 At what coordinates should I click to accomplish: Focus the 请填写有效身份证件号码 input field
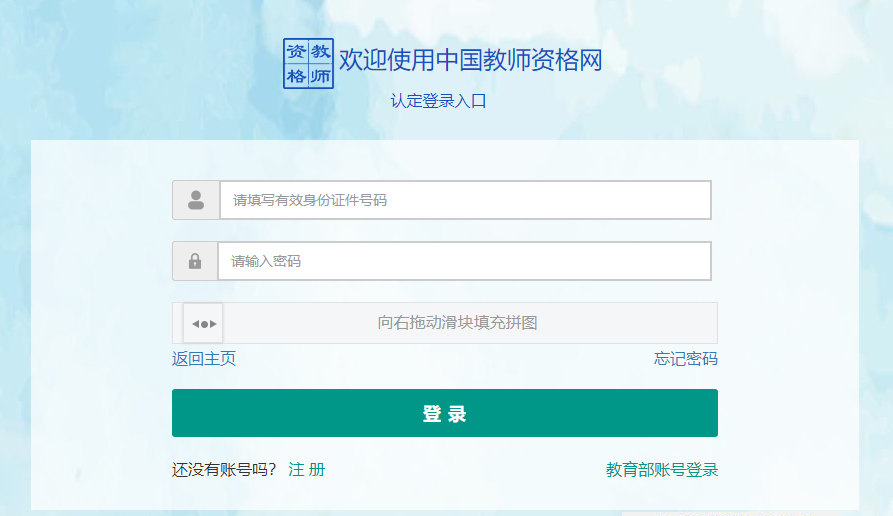point(466,200)
